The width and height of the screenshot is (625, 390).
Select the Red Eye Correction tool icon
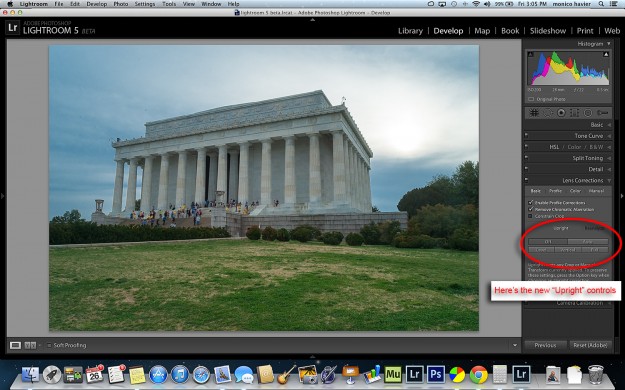click(561, 113)
